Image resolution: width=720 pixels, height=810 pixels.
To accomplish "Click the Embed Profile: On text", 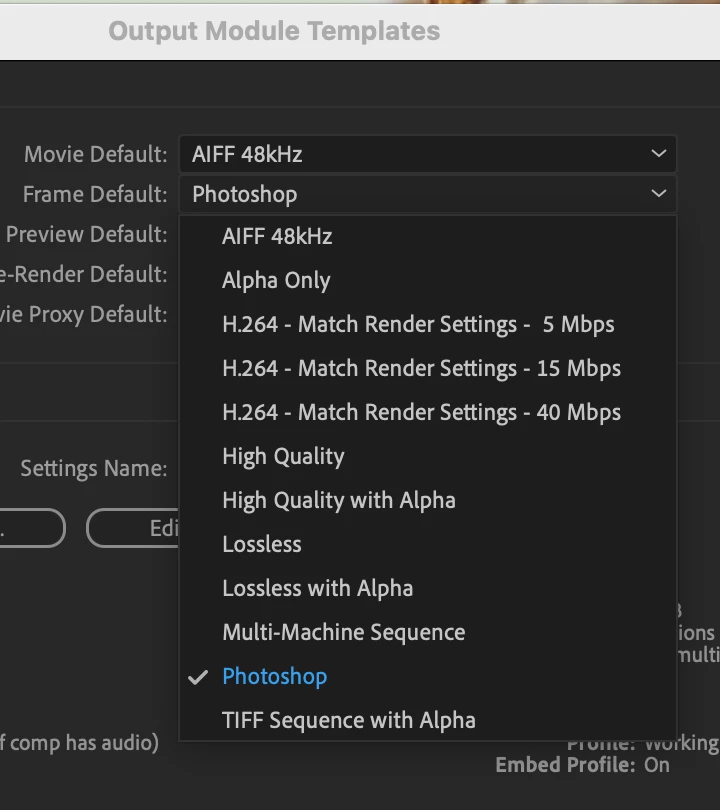I will (x=582, y=765).
